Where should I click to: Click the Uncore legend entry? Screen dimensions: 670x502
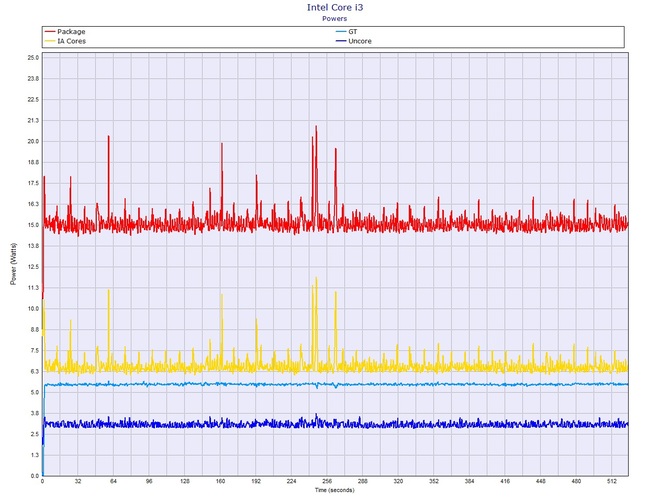click(x=354, y=41)
